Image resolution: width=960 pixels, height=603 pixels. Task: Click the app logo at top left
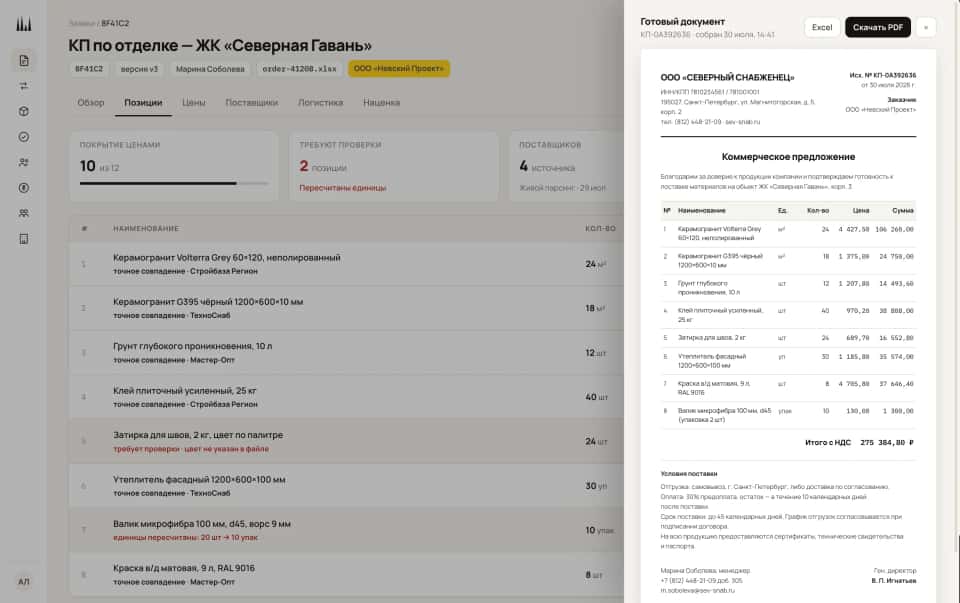click(x=23, y=24)
